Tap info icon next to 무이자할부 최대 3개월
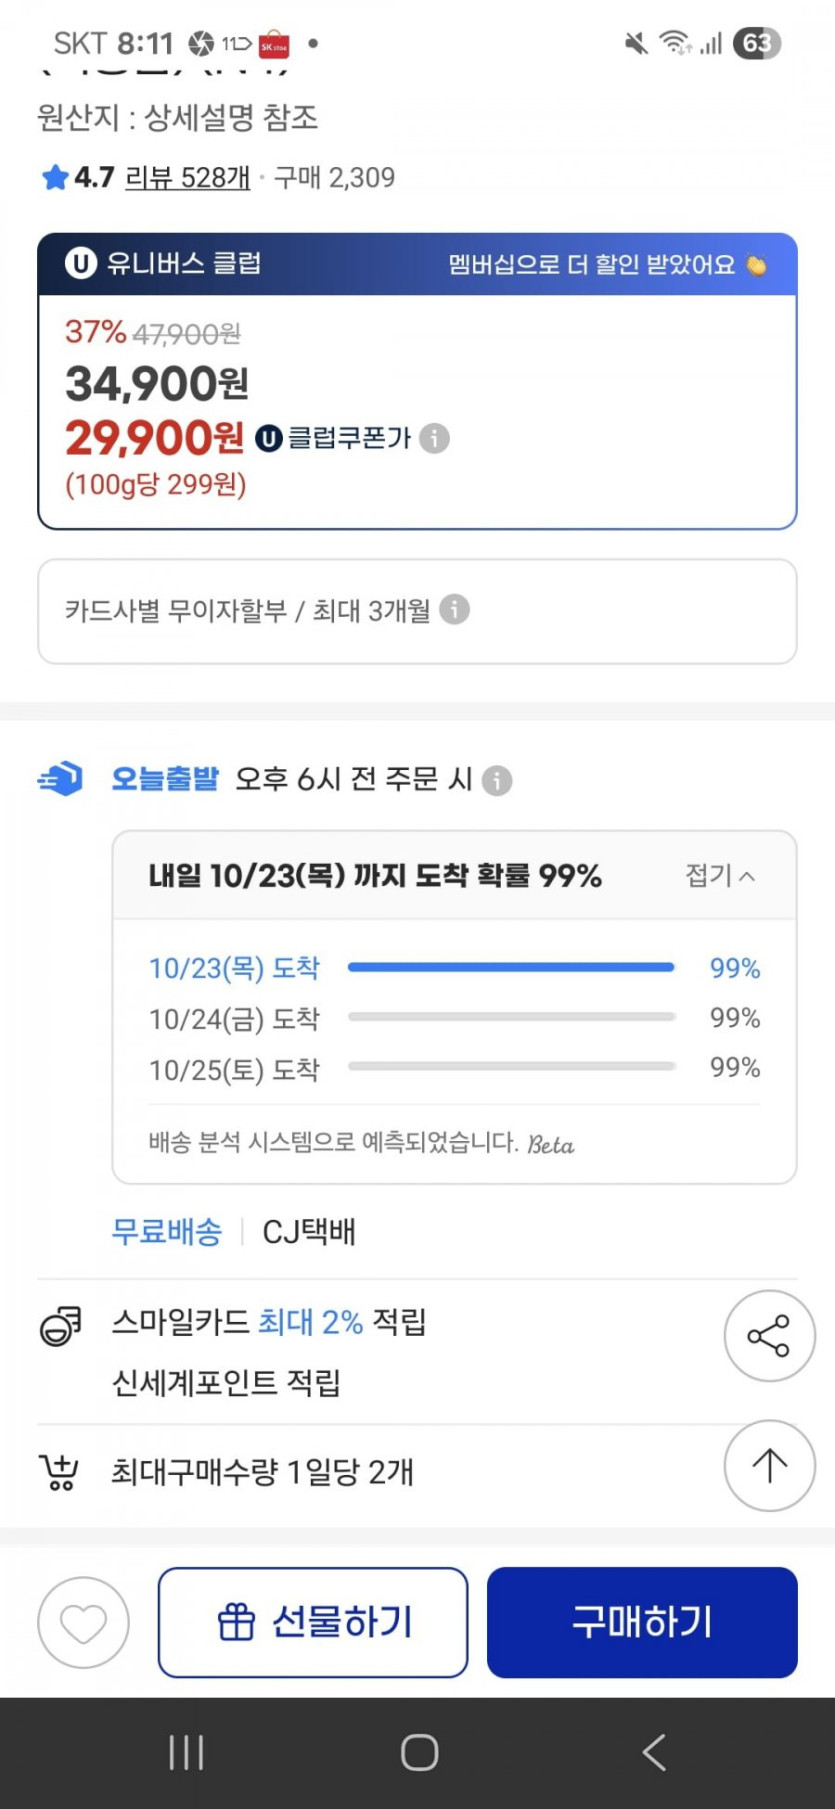This screenshot has width=835, height=1809. [x=454, y=609]
